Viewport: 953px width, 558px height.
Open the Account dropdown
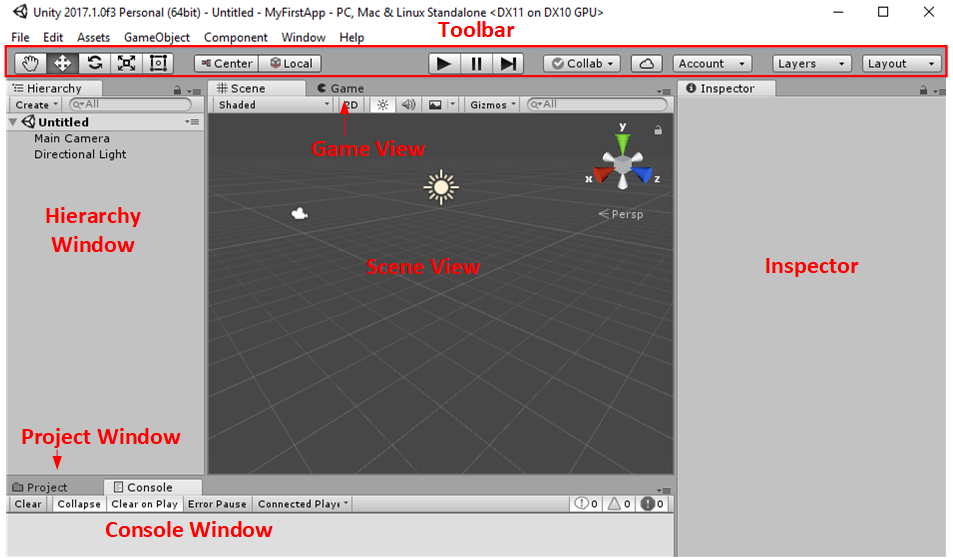712,63
